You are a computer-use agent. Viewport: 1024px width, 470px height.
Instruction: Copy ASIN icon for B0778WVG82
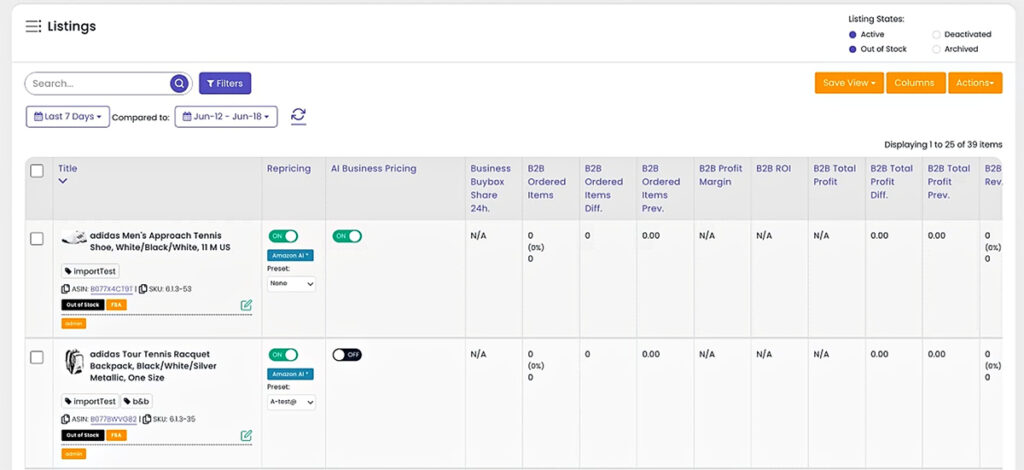[65, 419]
